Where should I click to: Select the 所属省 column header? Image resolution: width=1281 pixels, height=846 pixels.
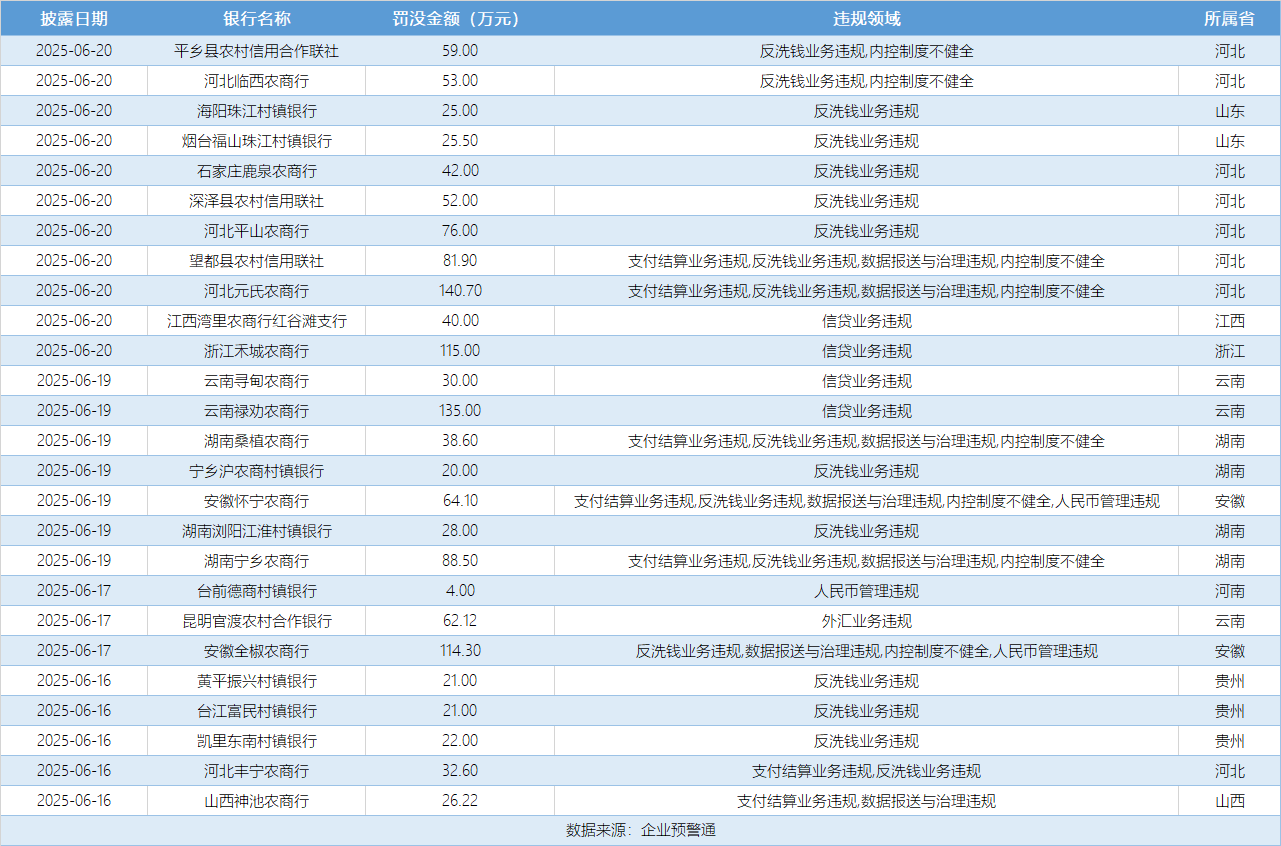pyautogui.click(x=1229, y=19)
